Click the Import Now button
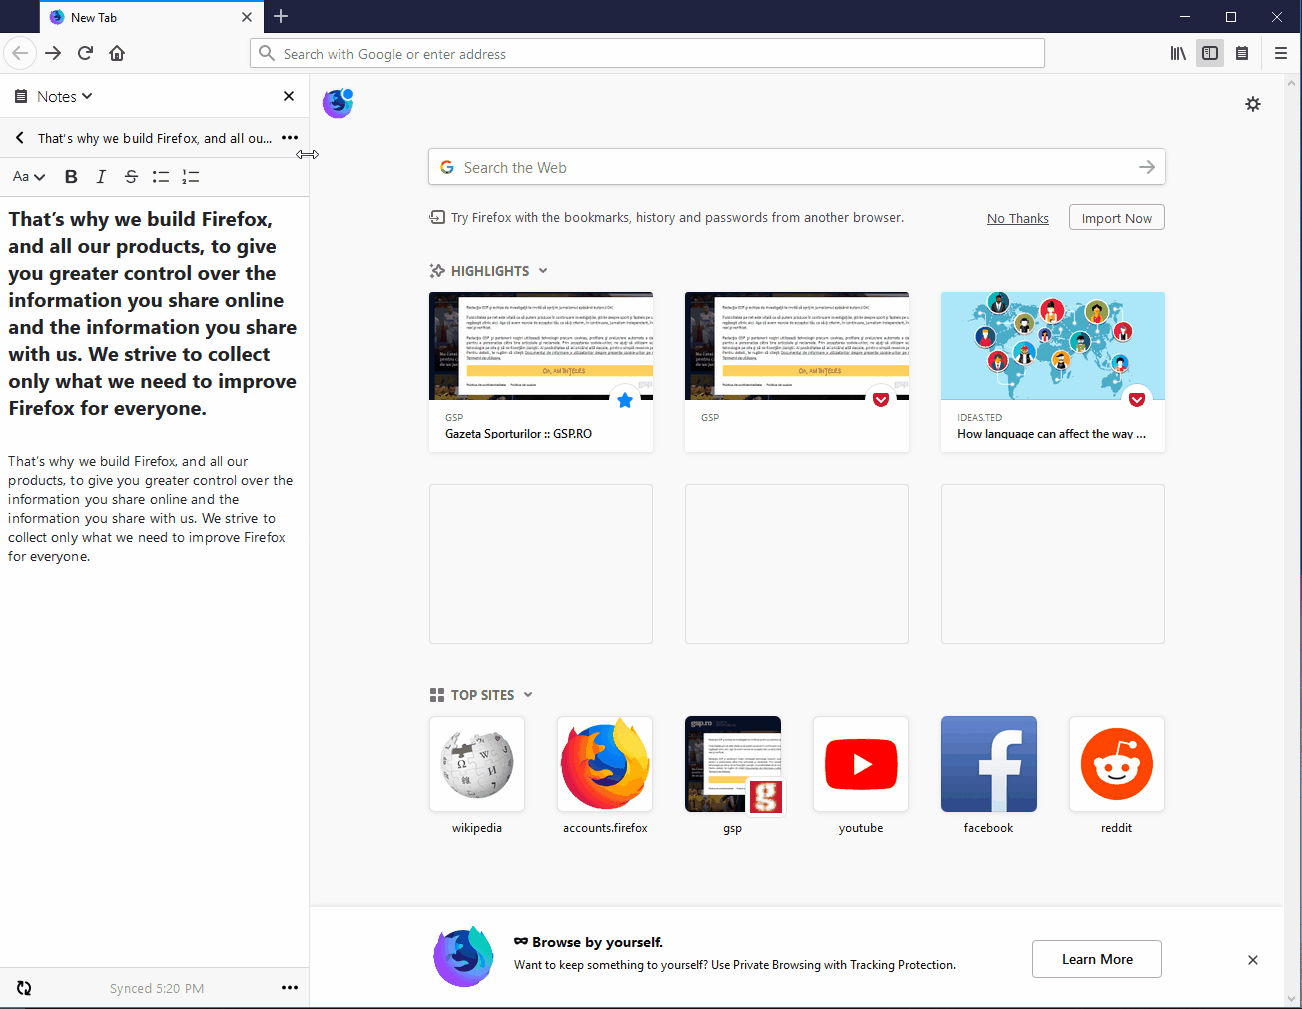The height and width of the screenshot is (1009, 1302). (1116, 218)
